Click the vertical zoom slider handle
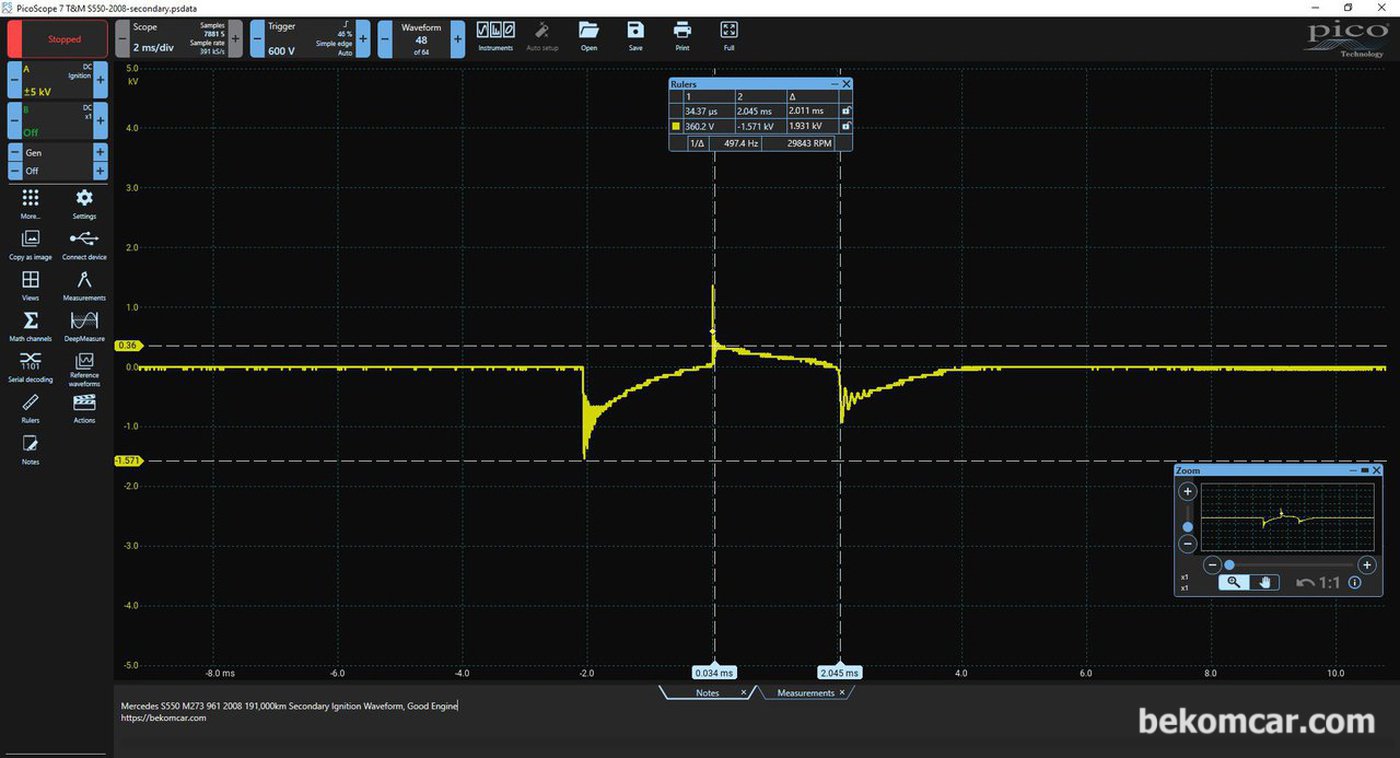Viewport: 1400px width, 758px height. (1187, 527)
